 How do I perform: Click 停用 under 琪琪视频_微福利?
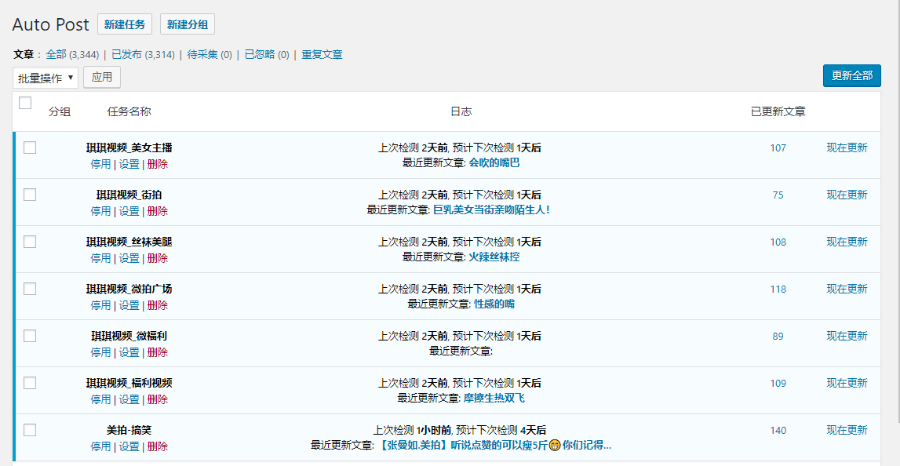click(100, 352)
